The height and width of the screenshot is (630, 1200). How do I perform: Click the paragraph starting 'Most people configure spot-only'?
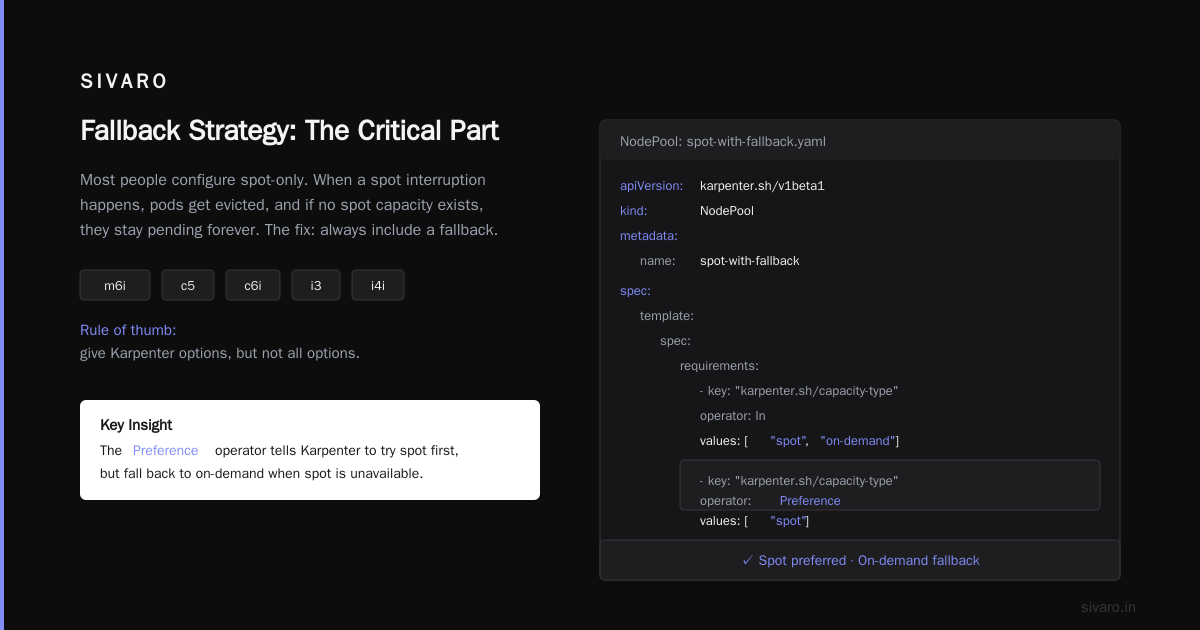pyautogui.click(x=289, y=205)
